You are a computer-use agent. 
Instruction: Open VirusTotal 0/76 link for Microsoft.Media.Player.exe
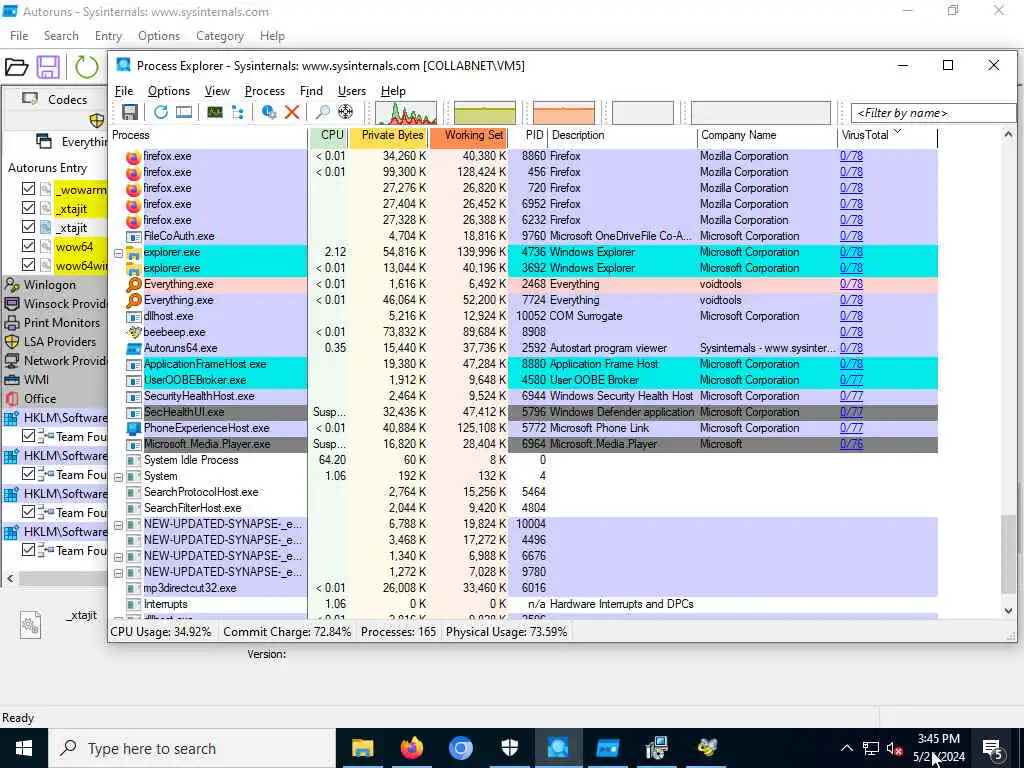click(x=851, y=444)
